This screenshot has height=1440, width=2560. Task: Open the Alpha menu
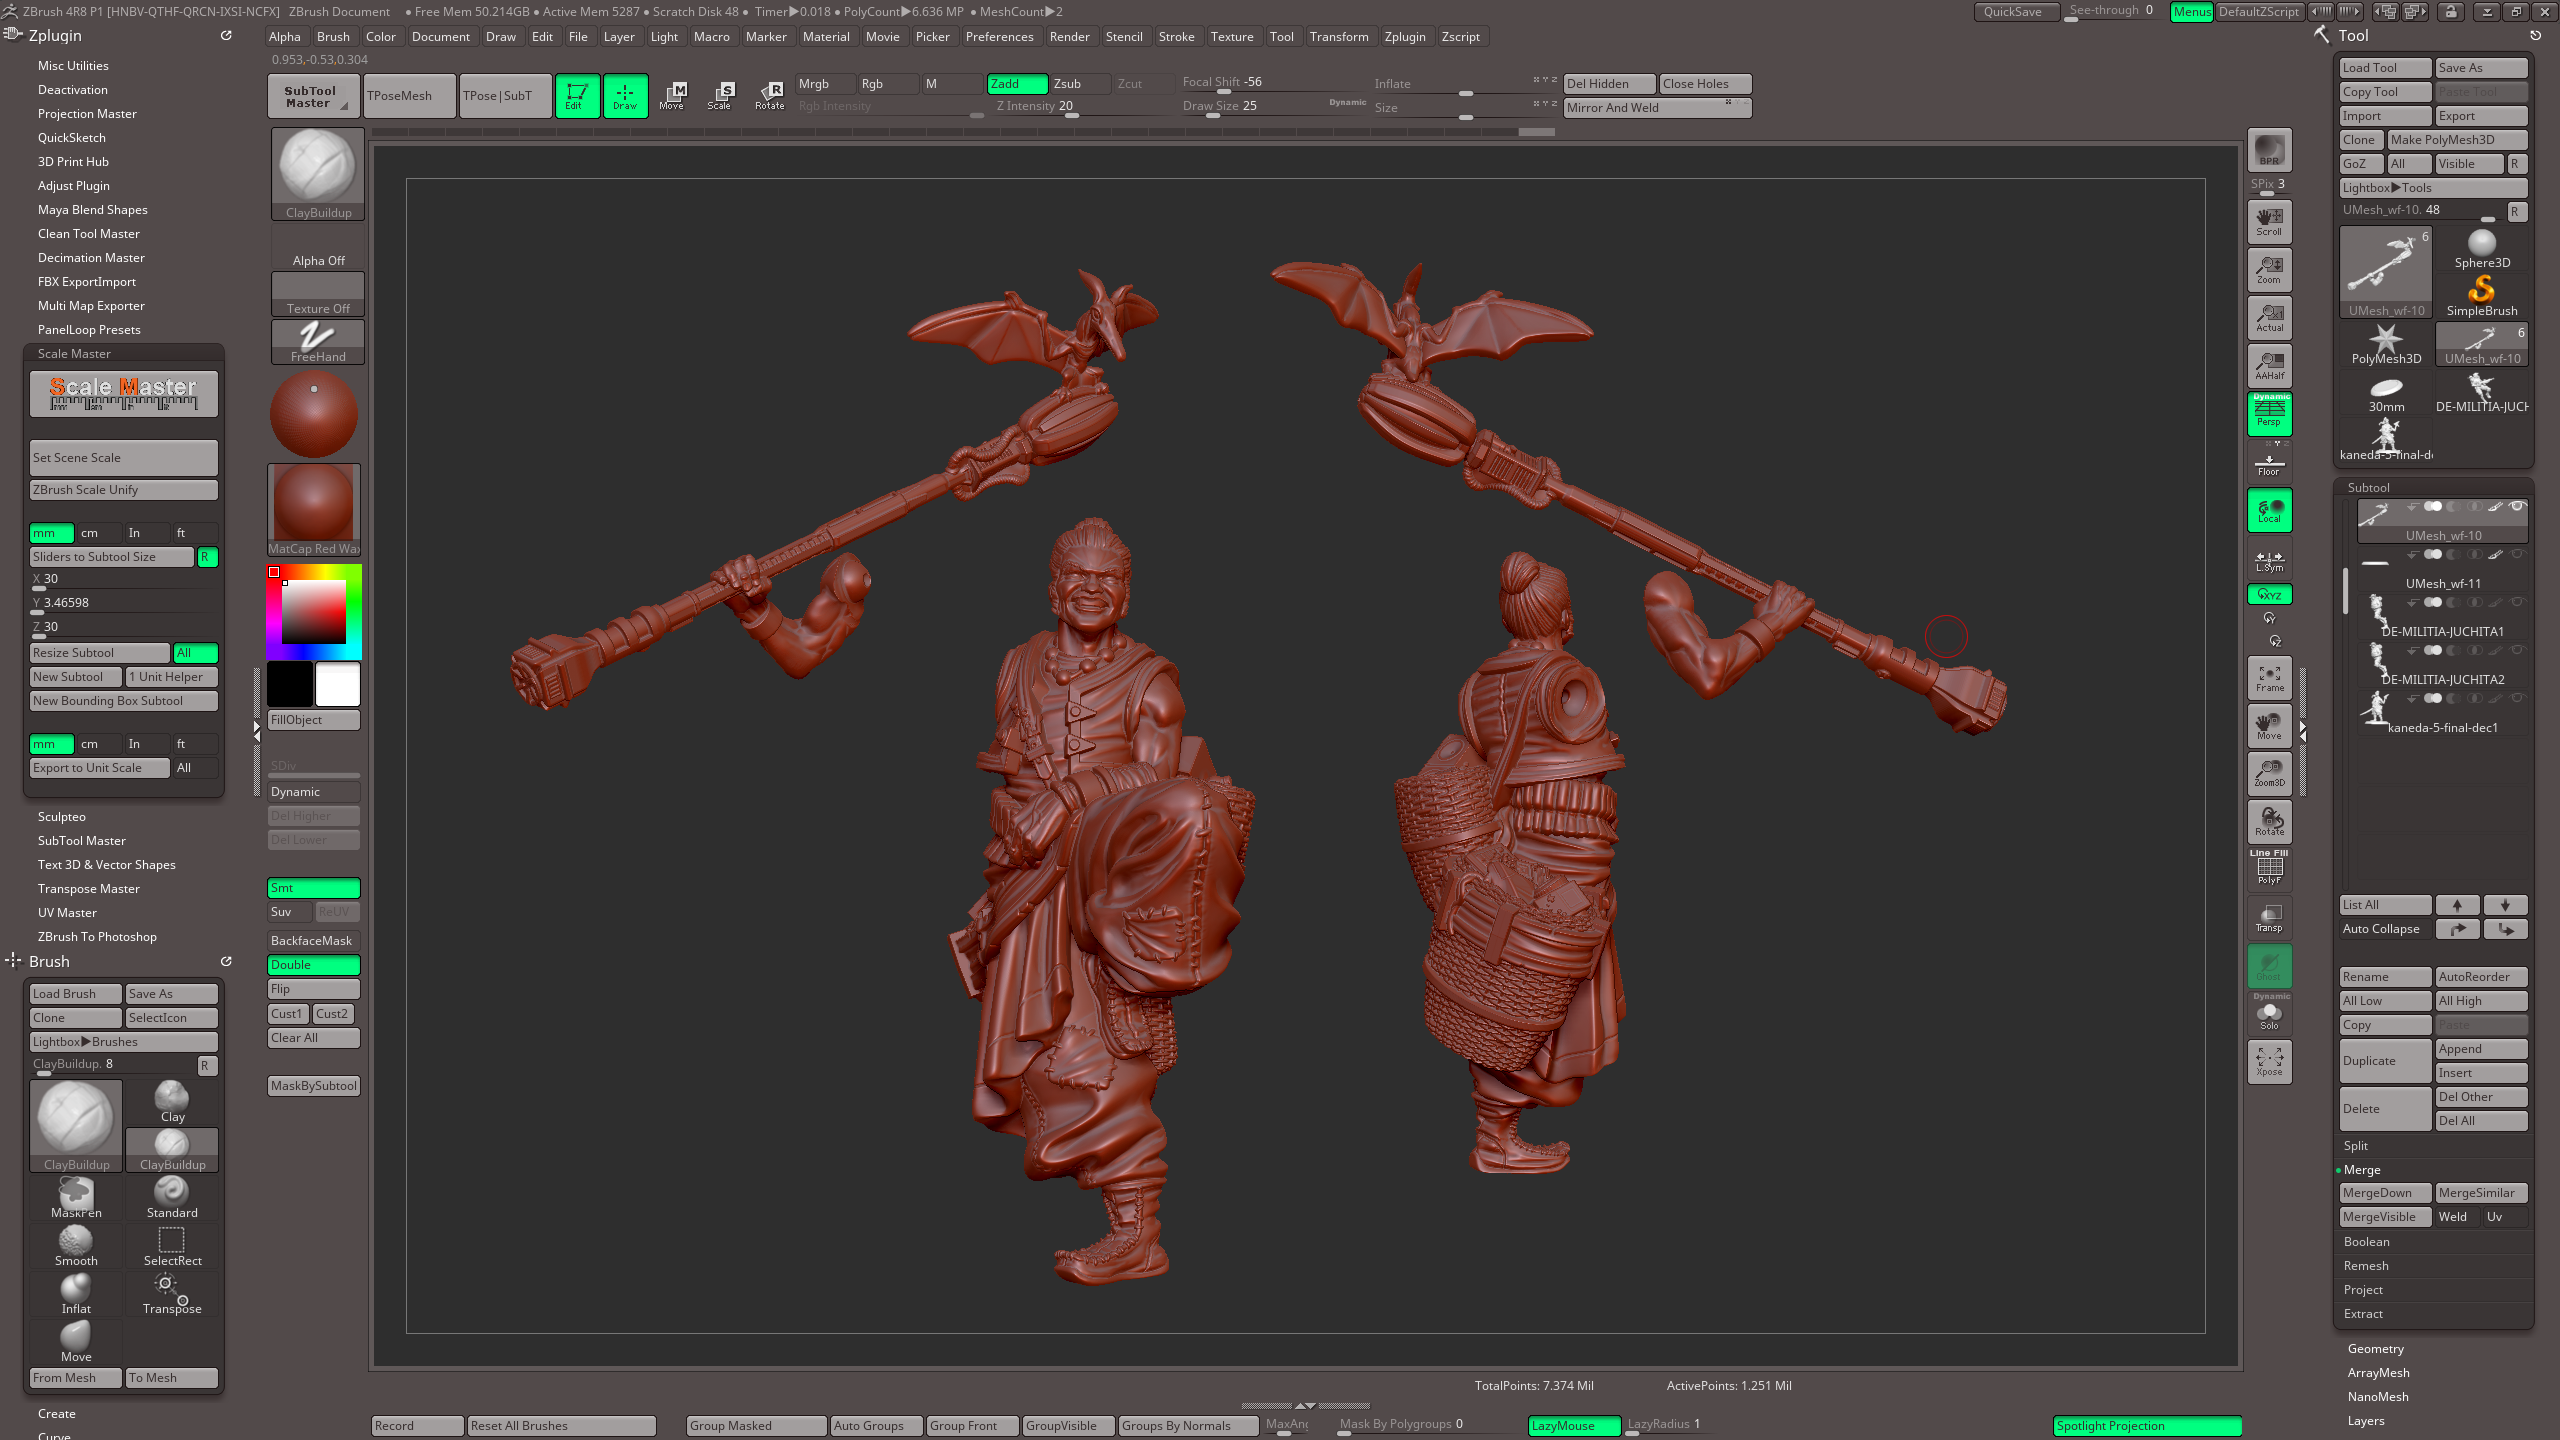pos(285,37)
